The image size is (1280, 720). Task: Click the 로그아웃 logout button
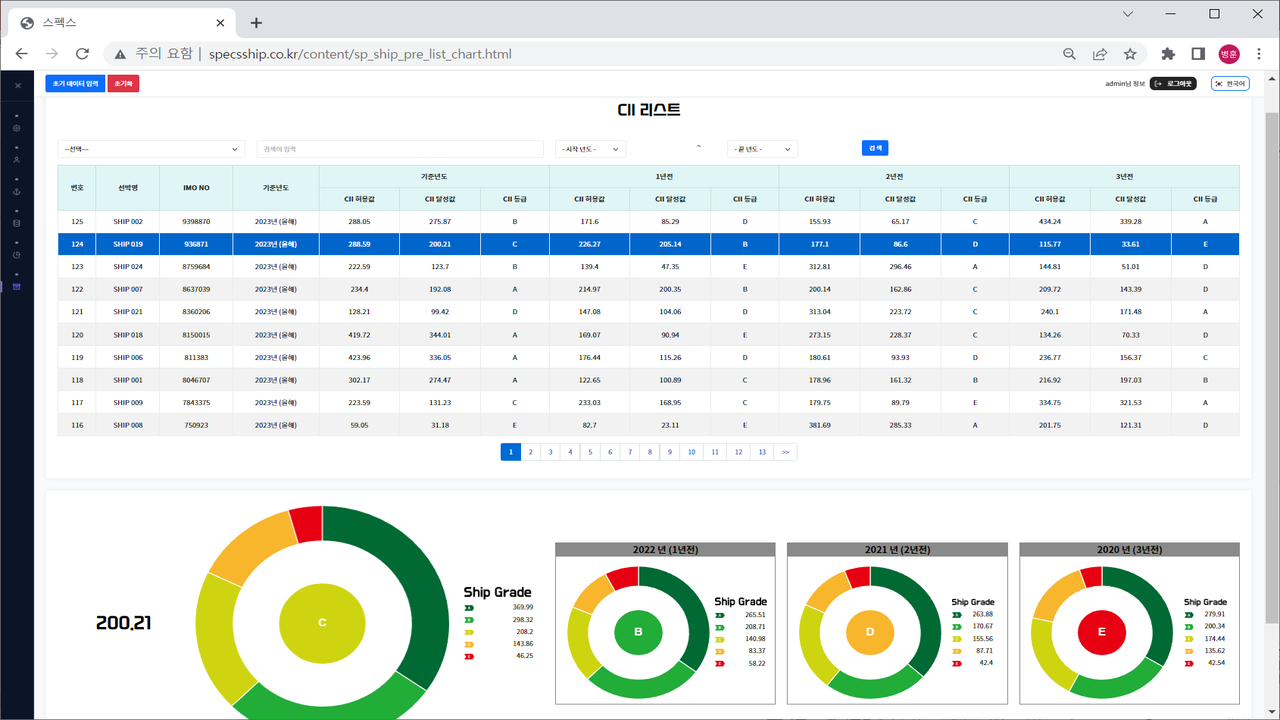1173,84
